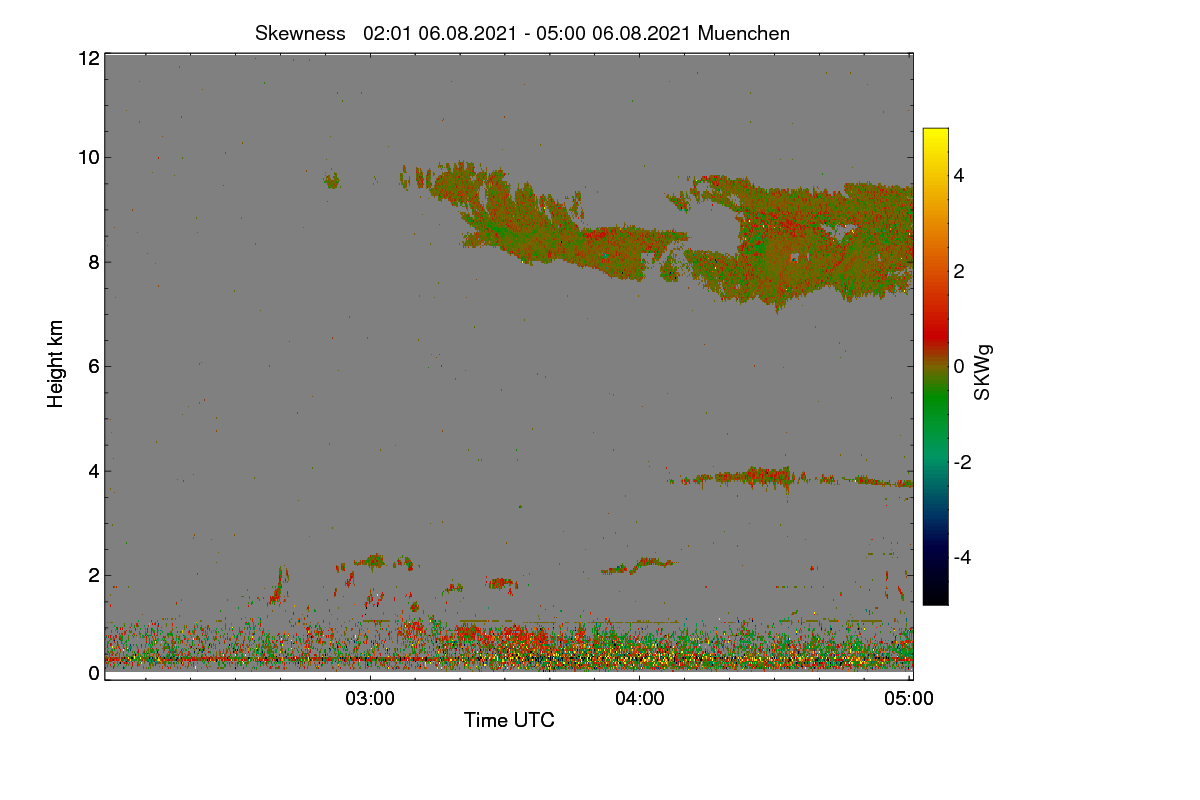Click the plot title starting with "Skewness"

point(522,33)
